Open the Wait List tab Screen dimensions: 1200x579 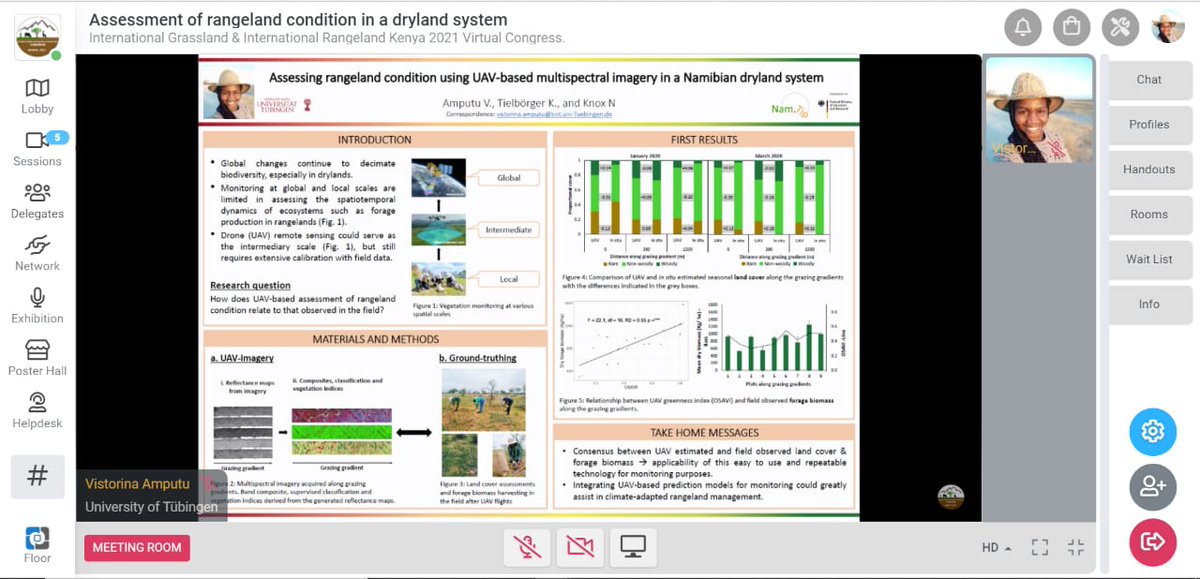[1149, 259]
